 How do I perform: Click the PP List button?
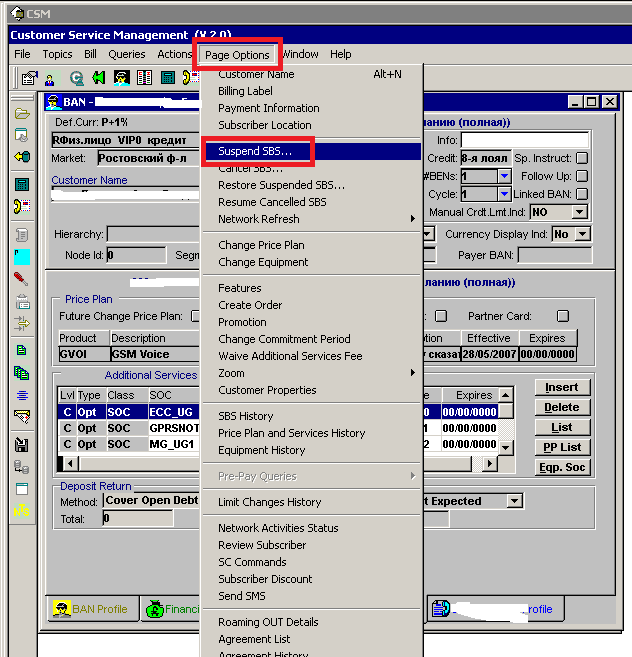(x=562, y=447)
